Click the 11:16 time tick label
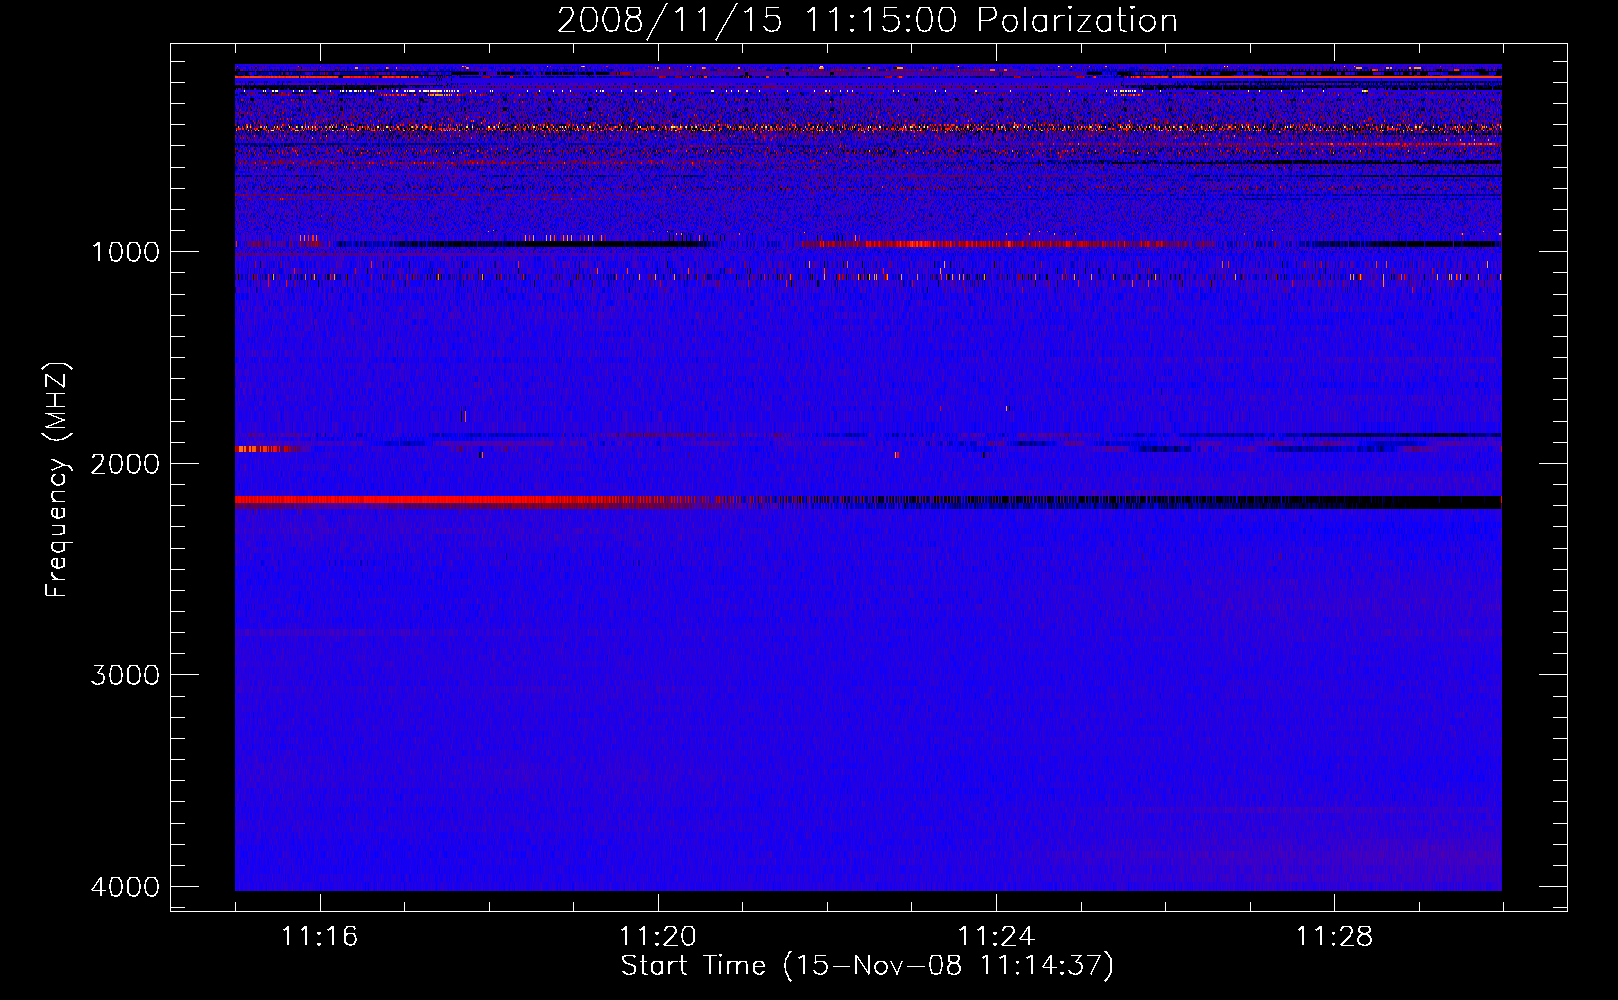 (319, 937)
